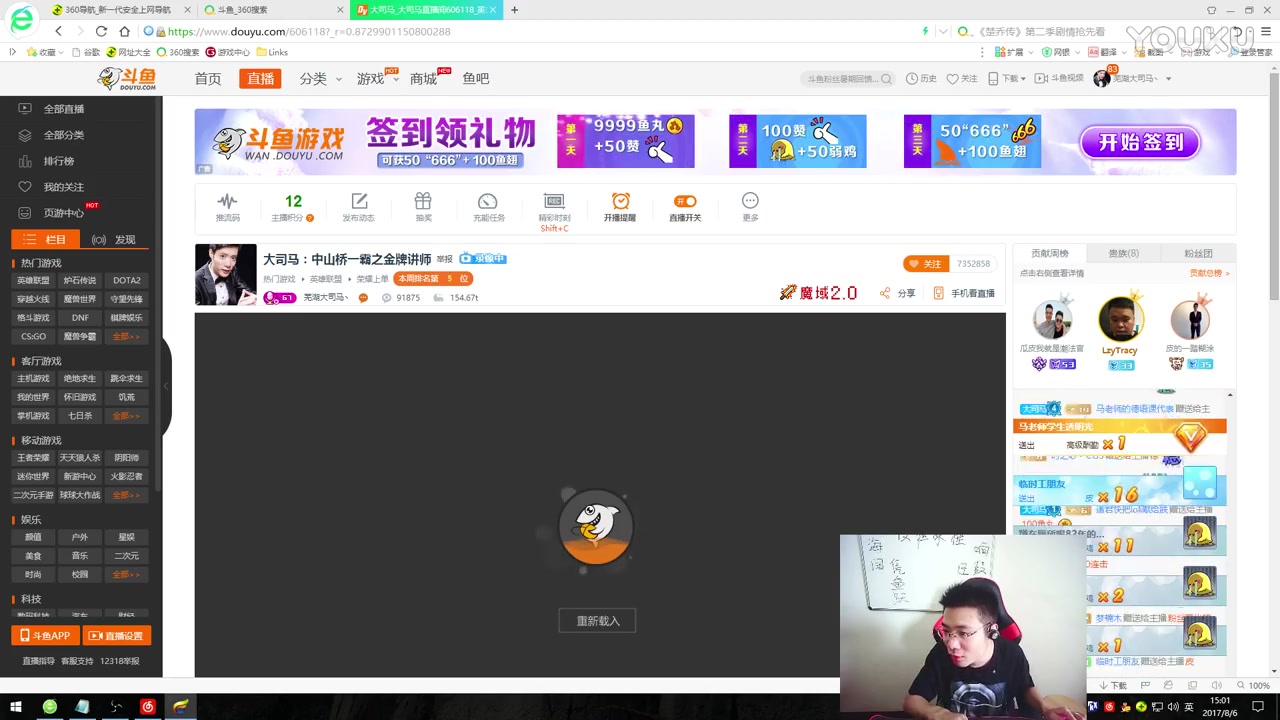Open a new browser tab
The height and width of the screenshot is (720, 1280).
point(514,10)
